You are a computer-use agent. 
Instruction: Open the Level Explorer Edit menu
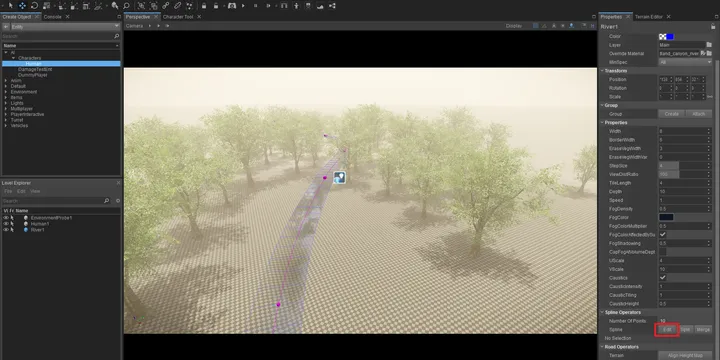click(x=21, y=191)
